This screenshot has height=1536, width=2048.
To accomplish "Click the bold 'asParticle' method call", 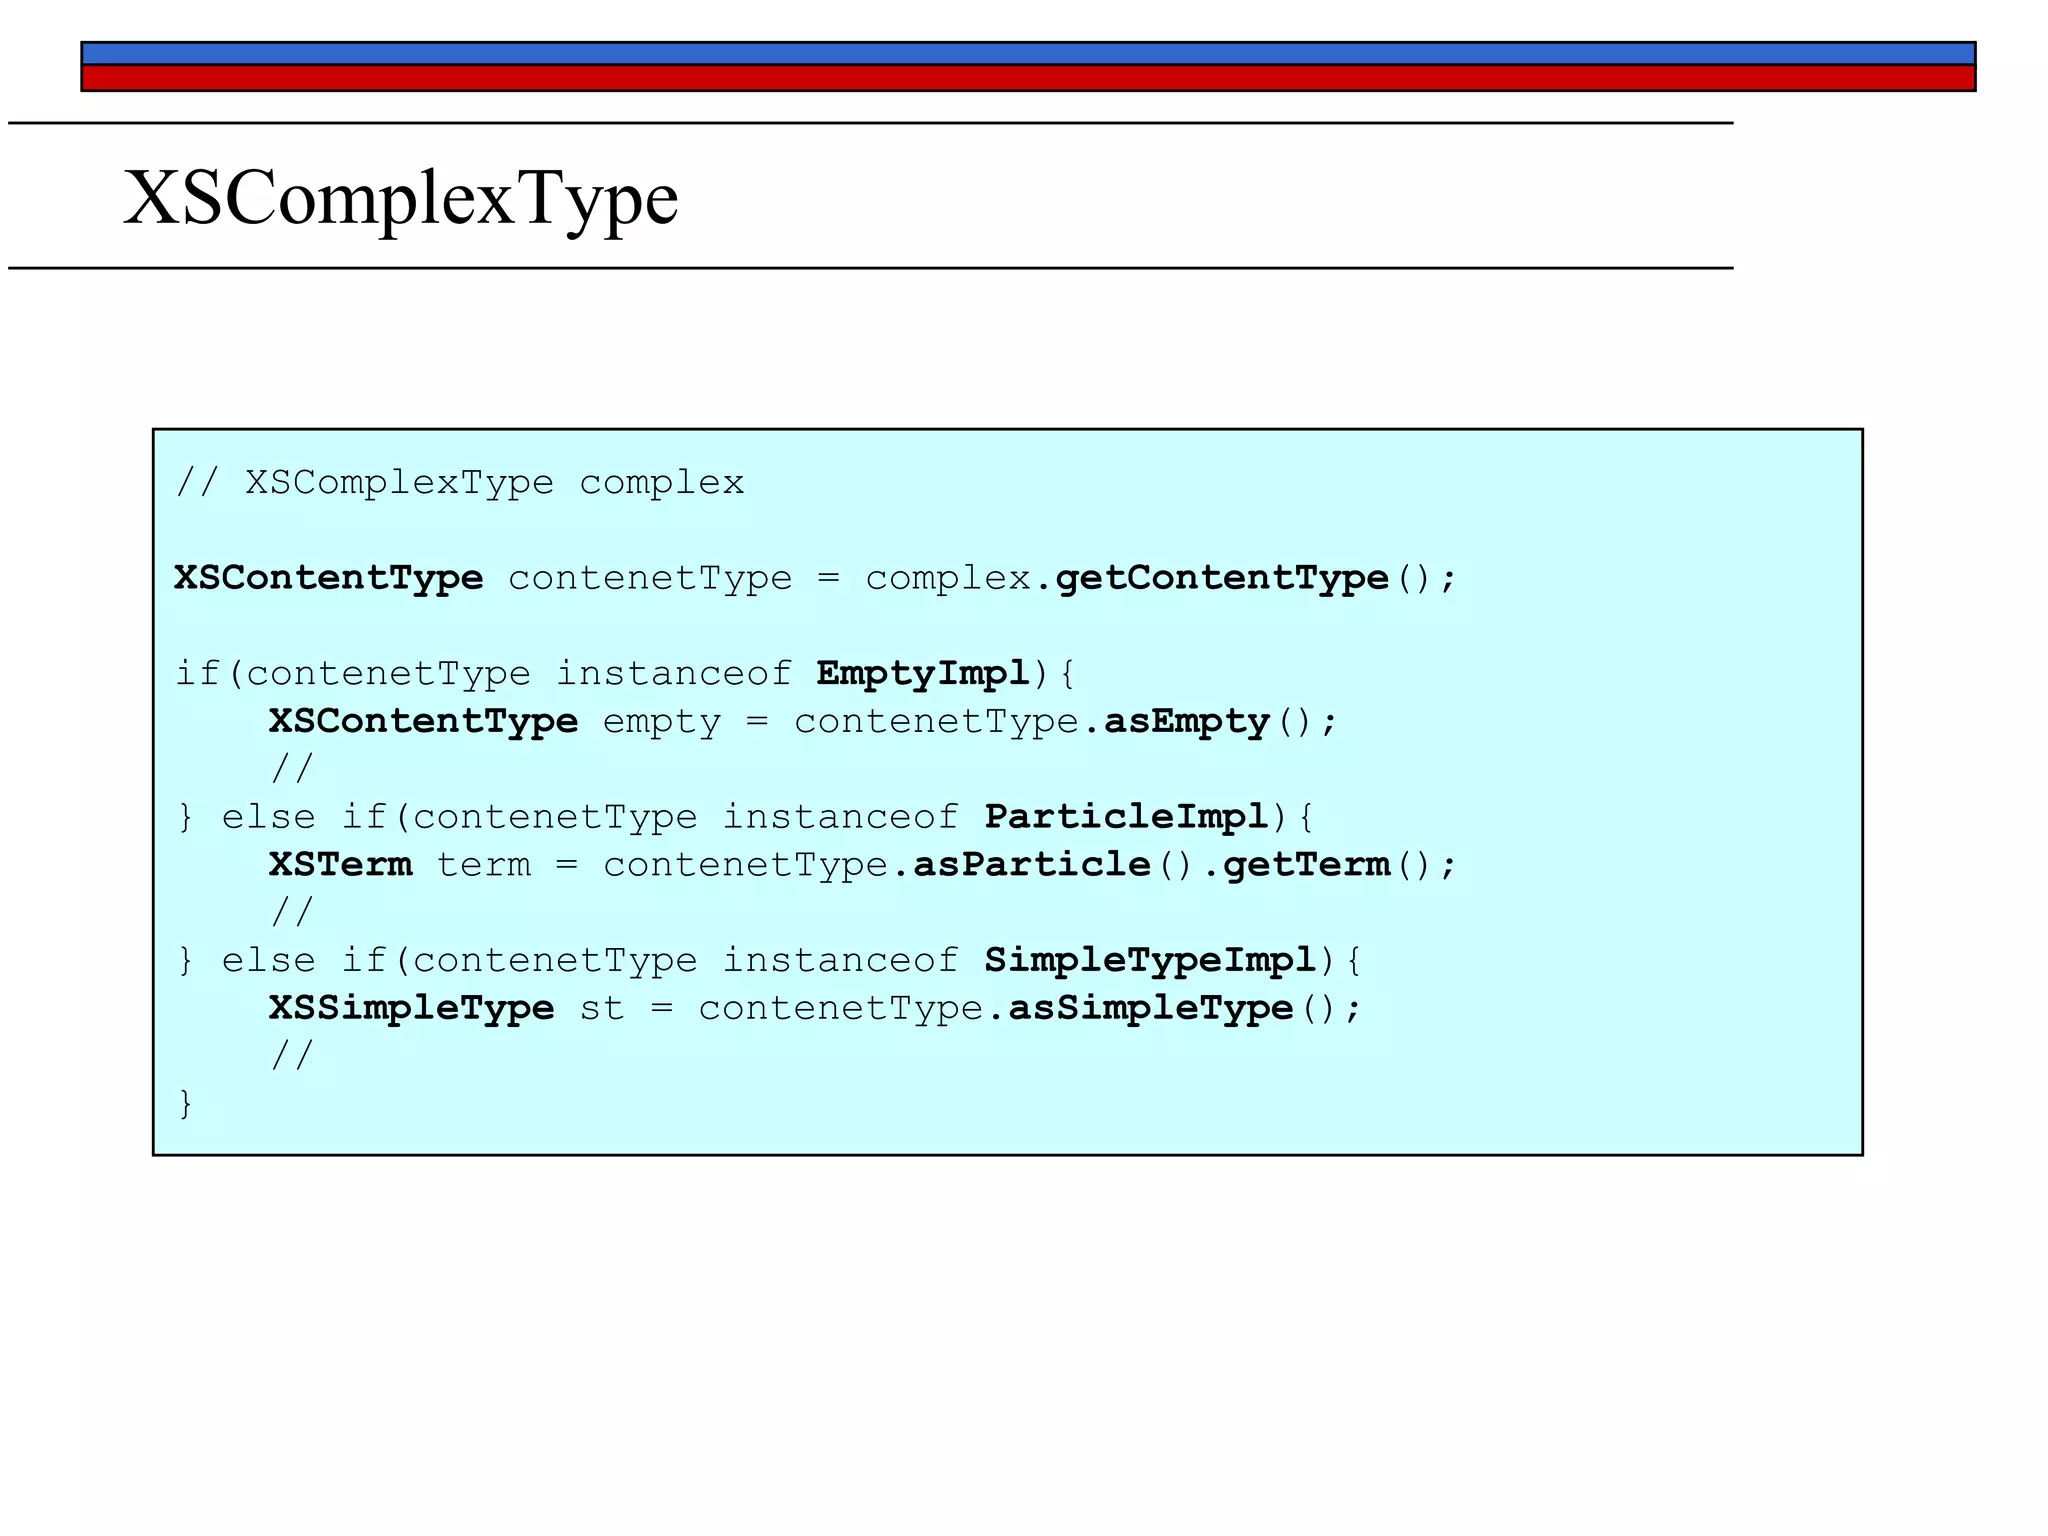I will coord(1032,864).
